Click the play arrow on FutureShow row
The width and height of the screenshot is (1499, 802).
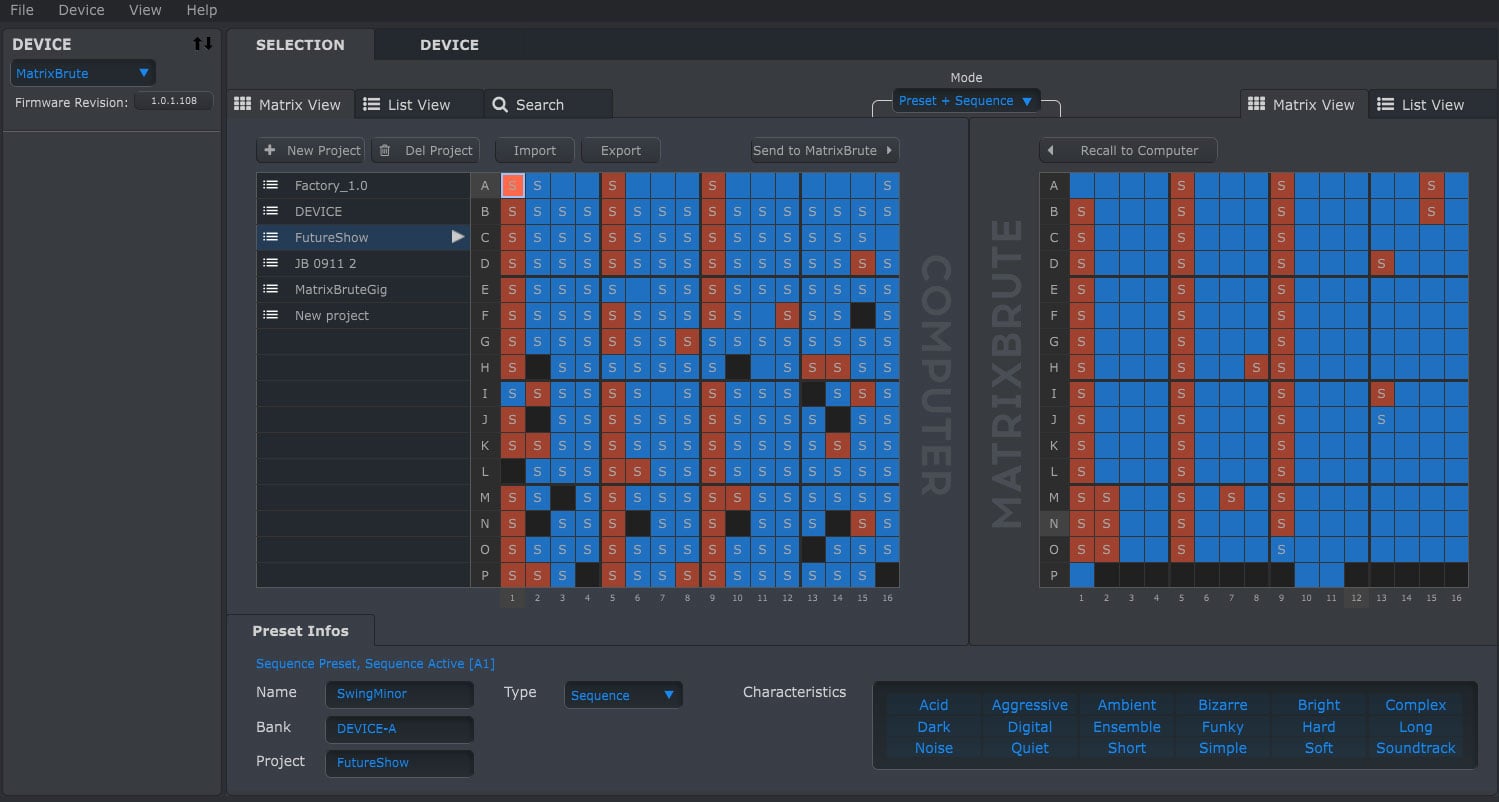(x=458, y=237)
